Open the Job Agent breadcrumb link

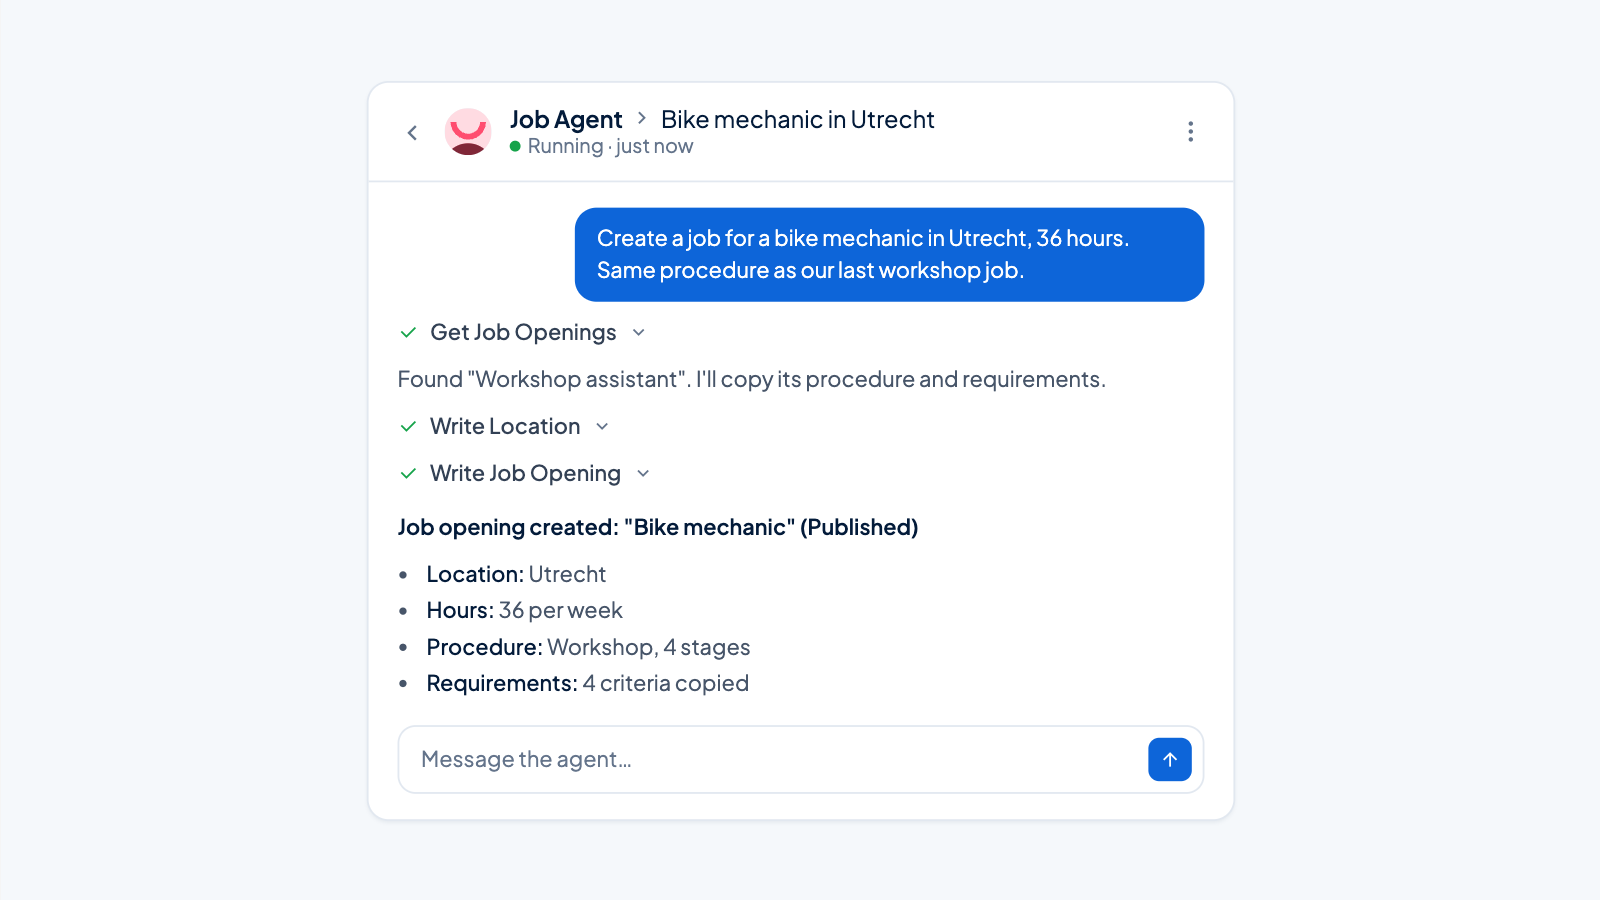566,120
